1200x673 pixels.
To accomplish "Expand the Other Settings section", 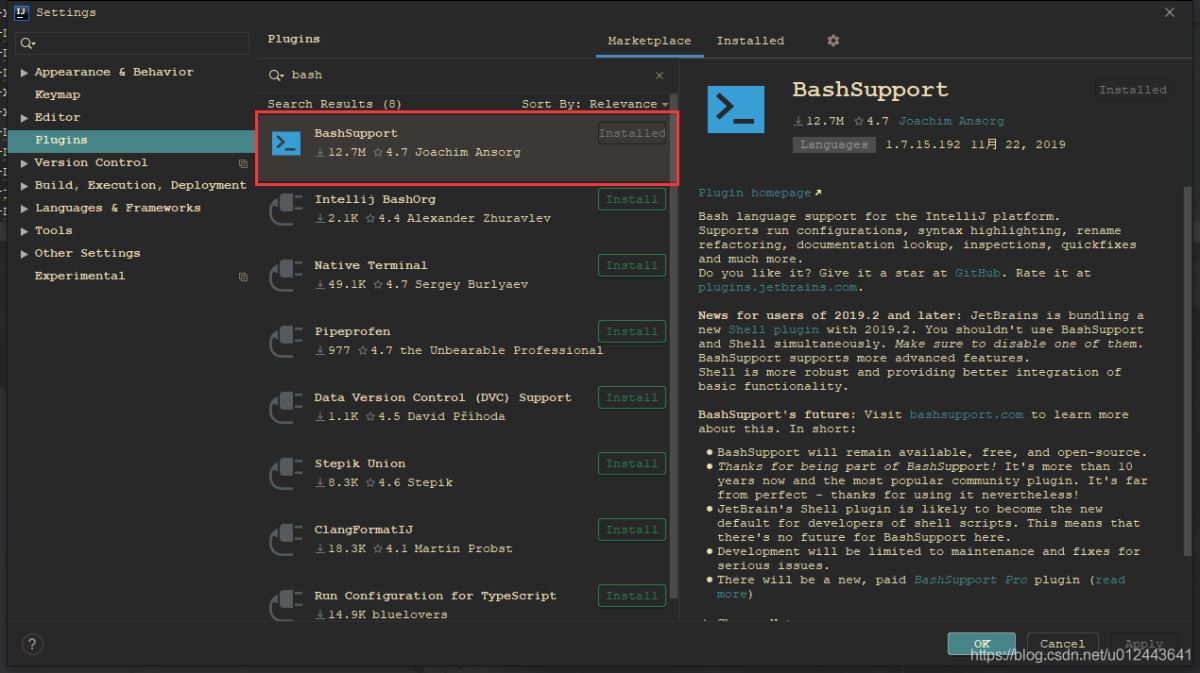I will [x=24, y=253].
